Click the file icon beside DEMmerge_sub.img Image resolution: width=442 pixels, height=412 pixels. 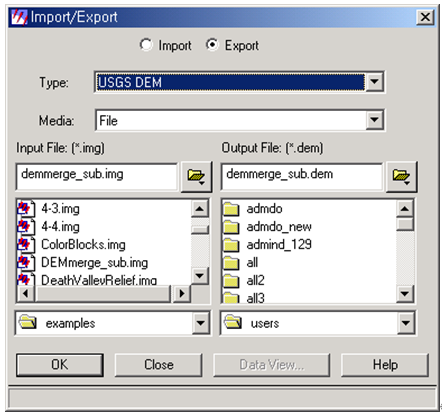(26, 263)
